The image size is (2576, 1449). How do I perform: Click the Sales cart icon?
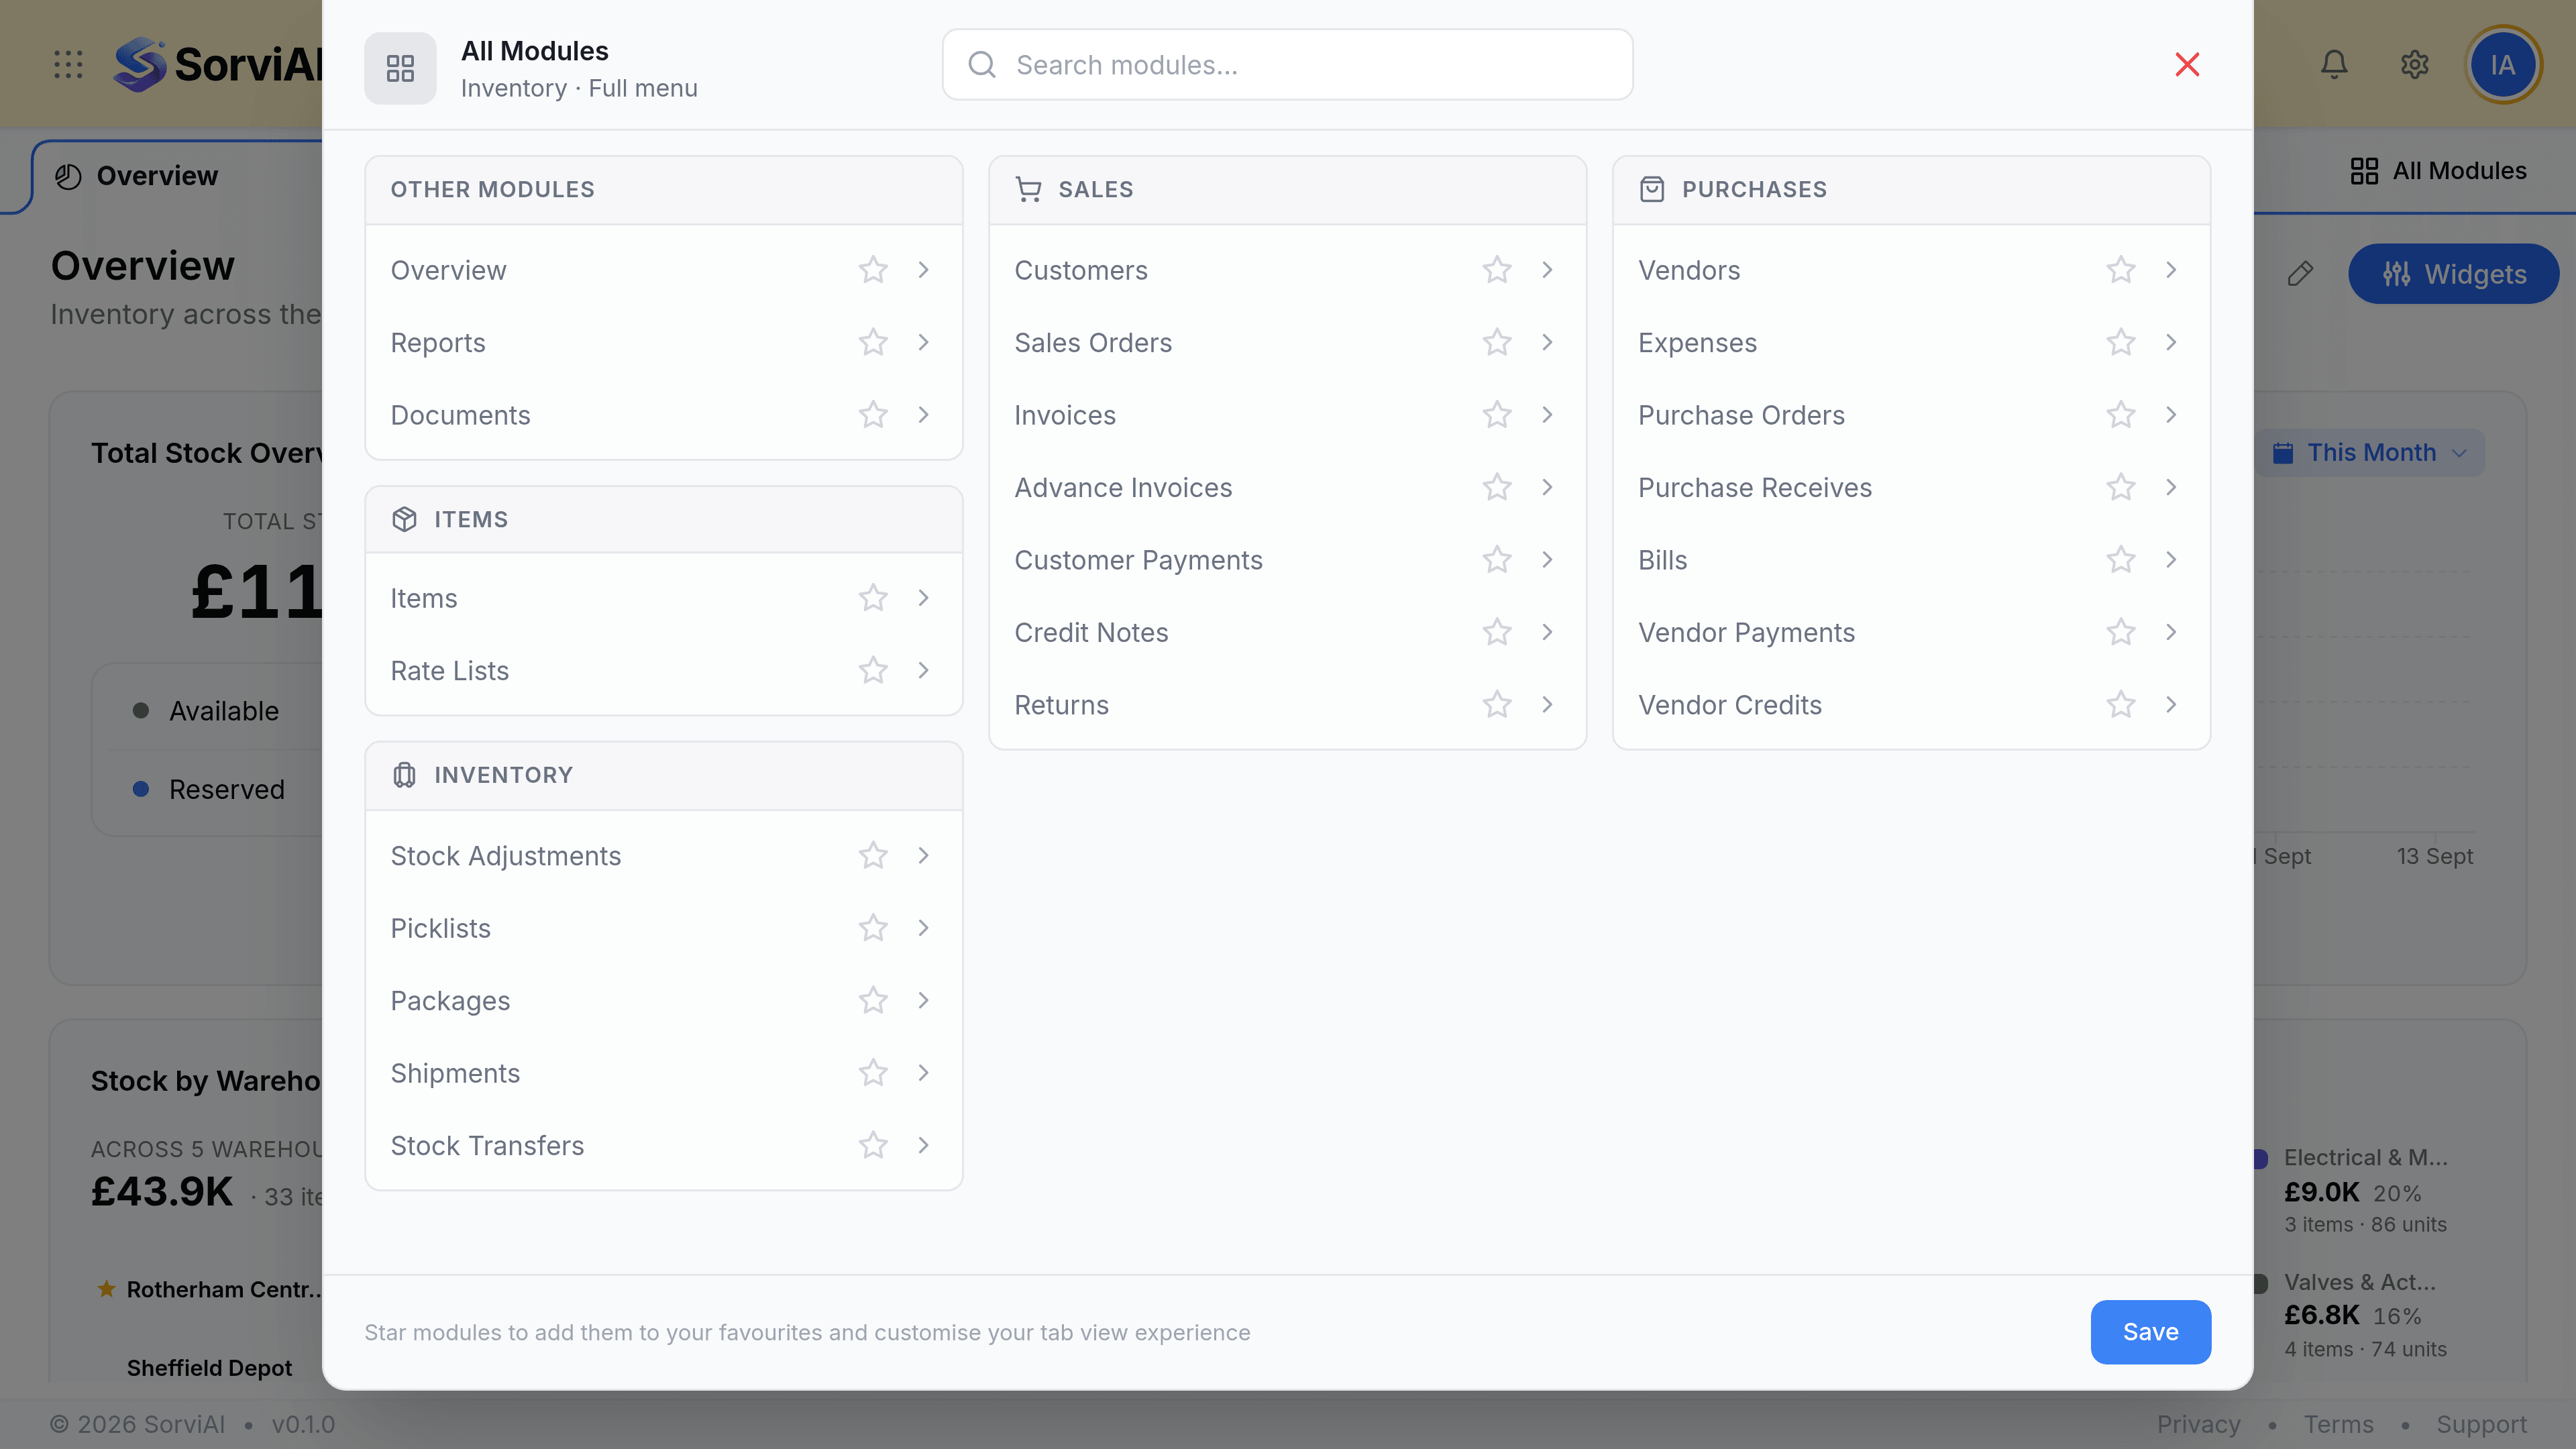(1028, 189)
